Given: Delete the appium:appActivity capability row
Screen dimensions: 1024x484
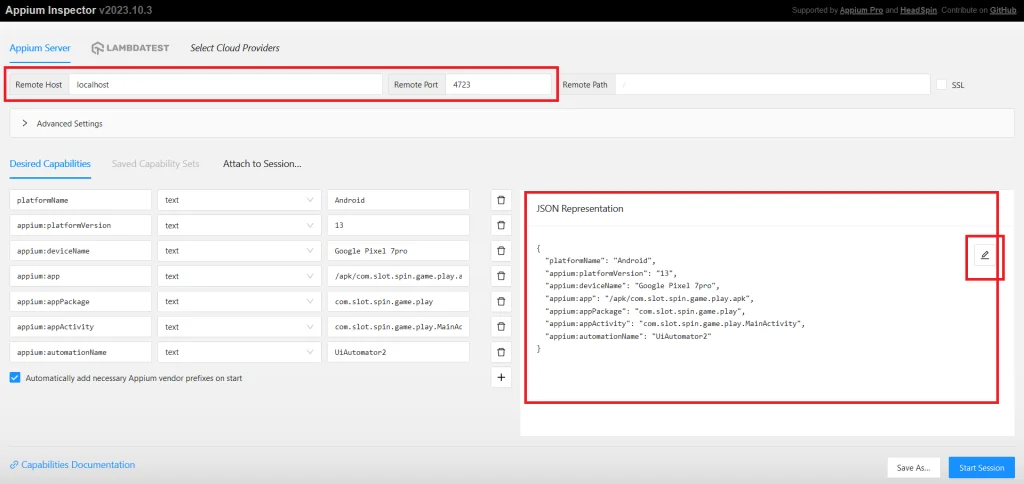Looking at the screenshot, I should (501, 327).
